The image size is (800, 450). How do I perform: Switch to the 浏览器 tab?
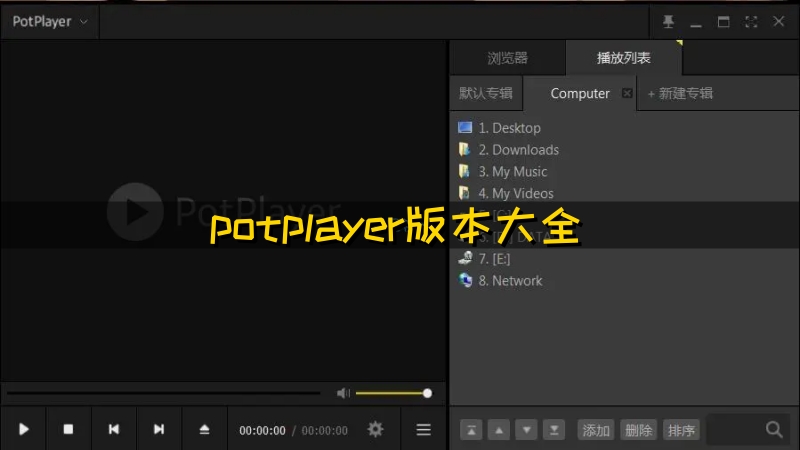[x=507, y=58]
